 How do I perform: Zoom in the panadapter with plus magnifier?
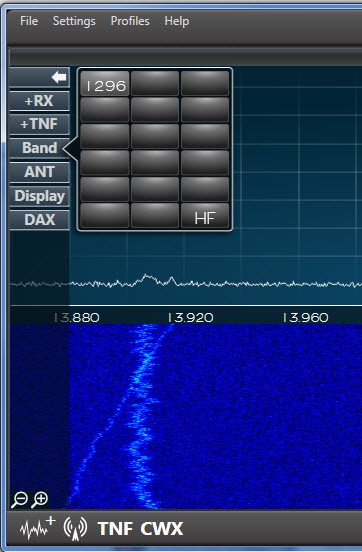[39, 500]
